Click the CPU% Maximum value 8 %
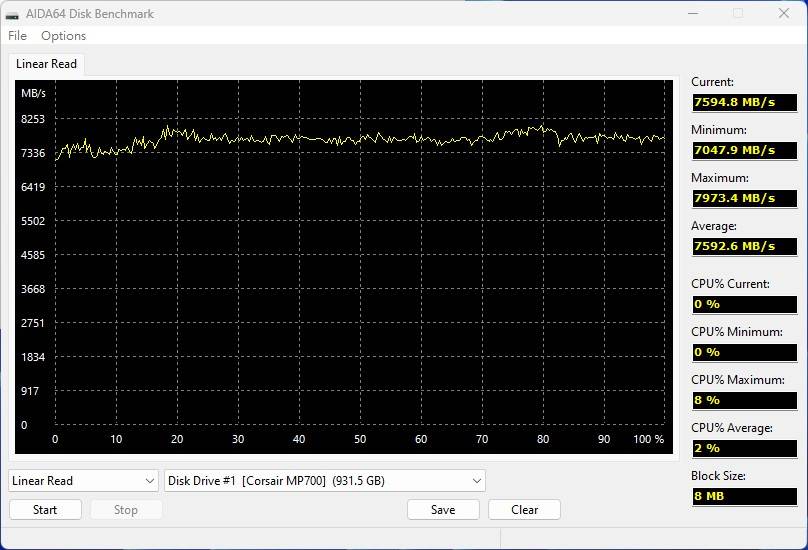 745,400
